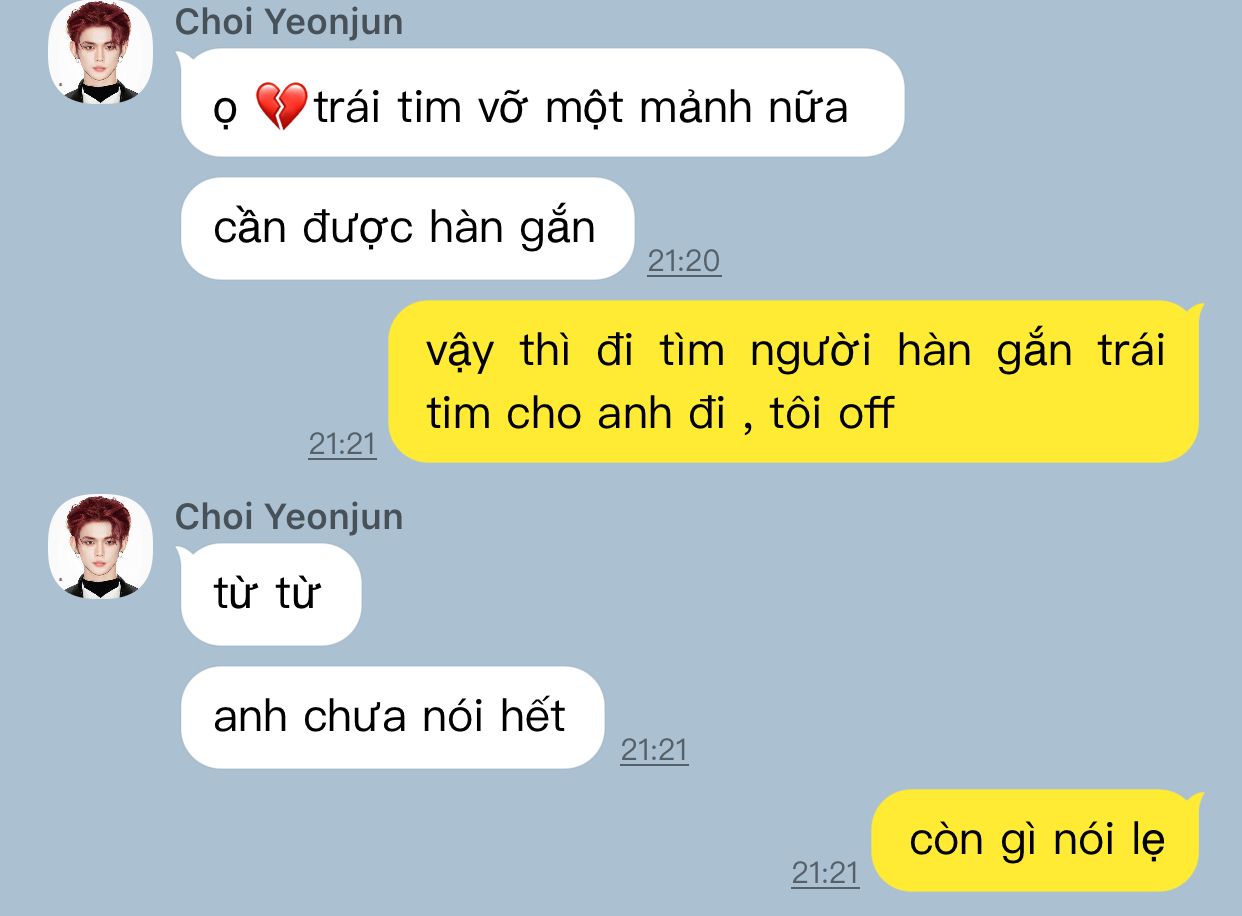Screen dimensions: 1242x916
Task: Click the 21:21 timestamp beside the long yellow message
Action: click(342, 444)
